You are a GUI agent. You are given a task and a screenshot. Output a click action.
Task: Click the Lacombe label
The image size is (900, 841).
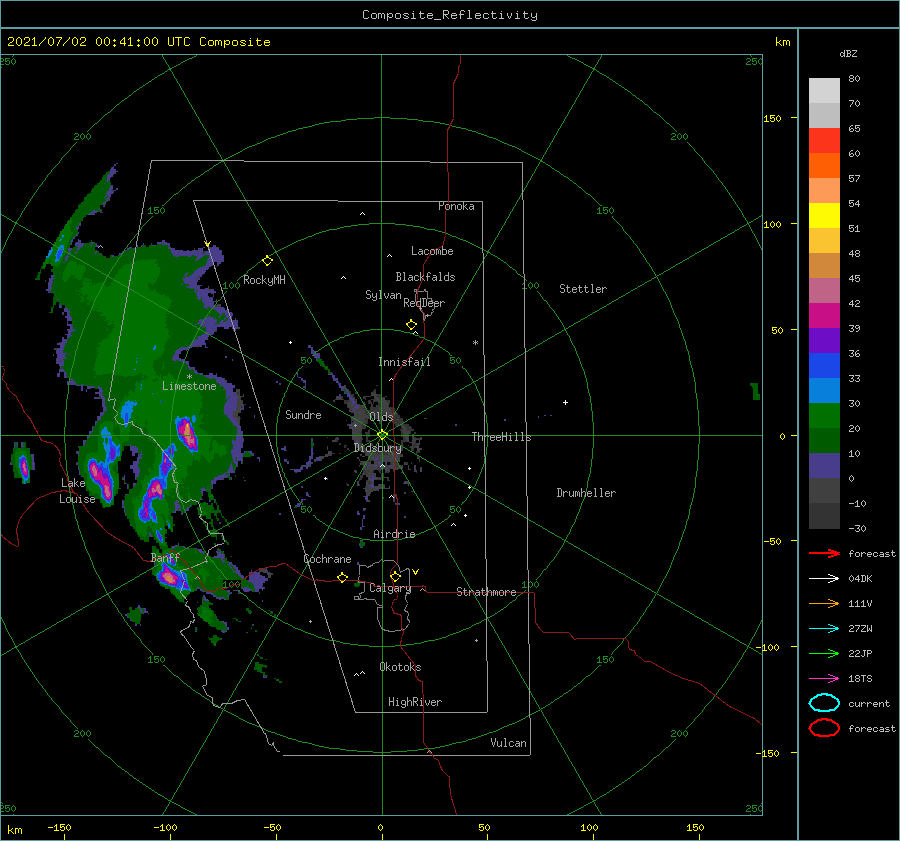pos(432,251)
